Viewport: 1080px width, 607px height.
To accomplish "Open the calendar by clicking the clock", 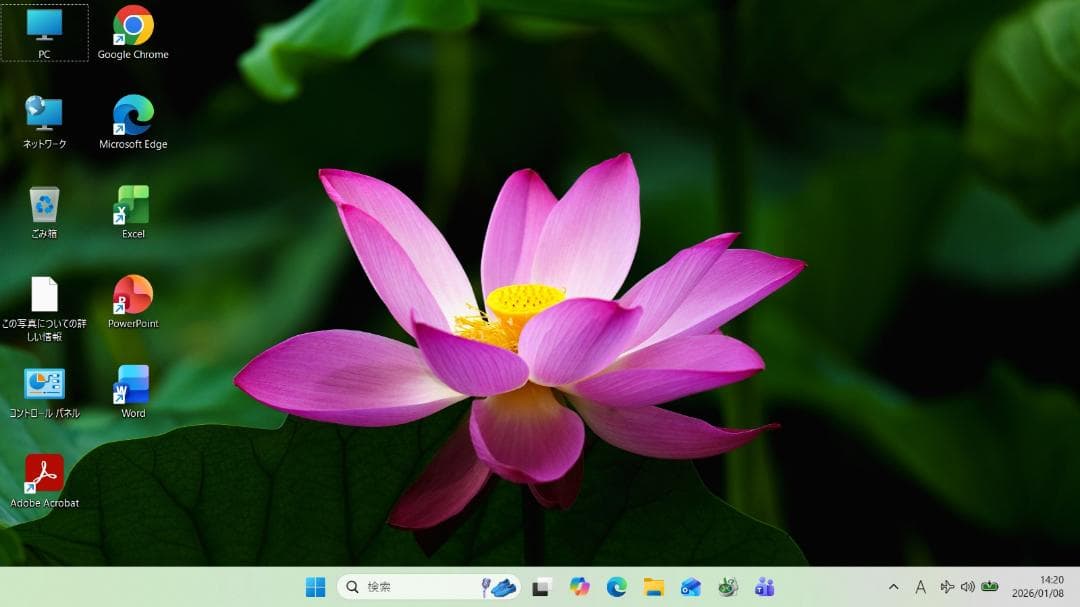I will 1040,588.
